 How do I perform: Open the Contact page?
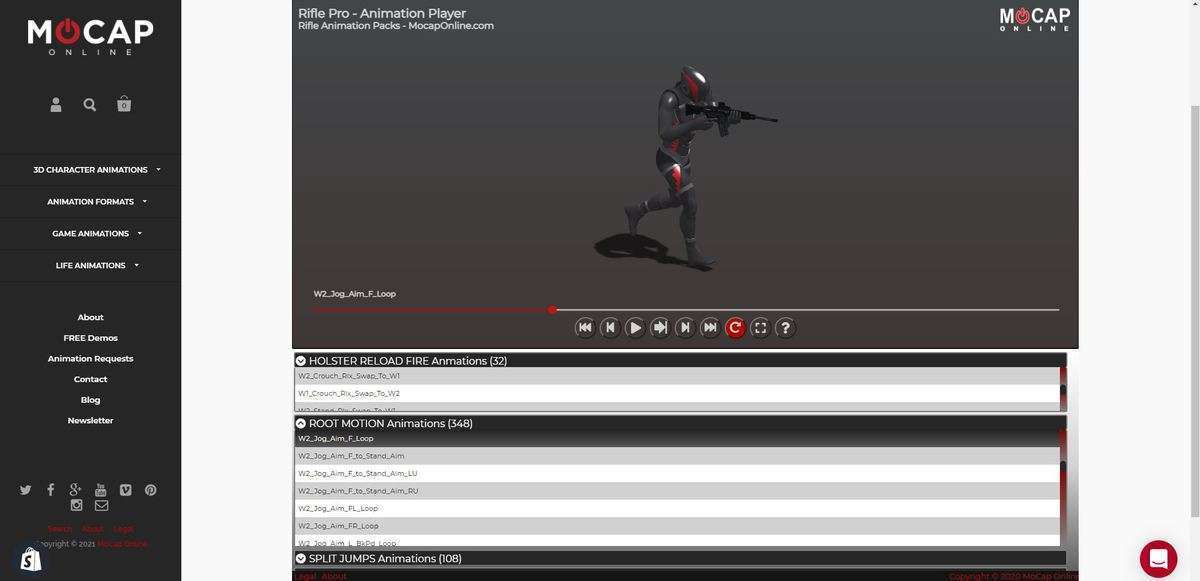pos(90,379)
